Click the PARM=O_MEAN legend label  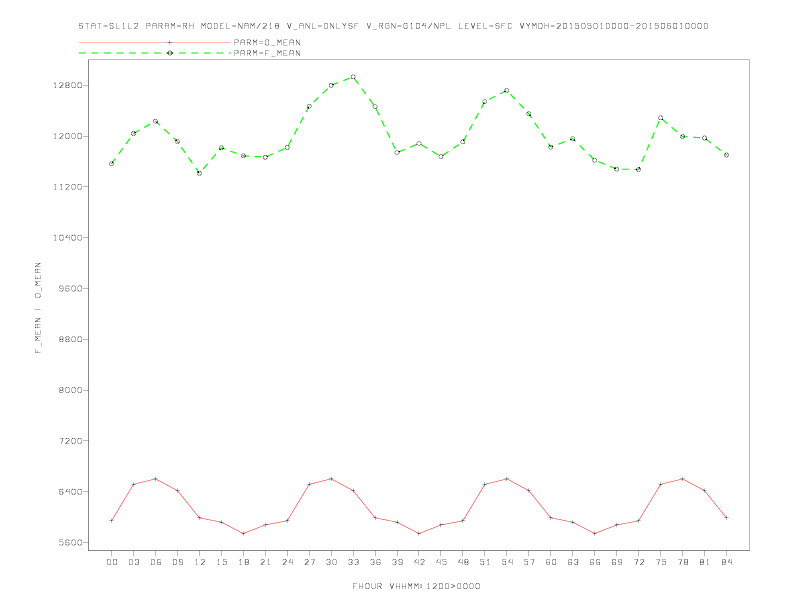(x=267, y=42)
